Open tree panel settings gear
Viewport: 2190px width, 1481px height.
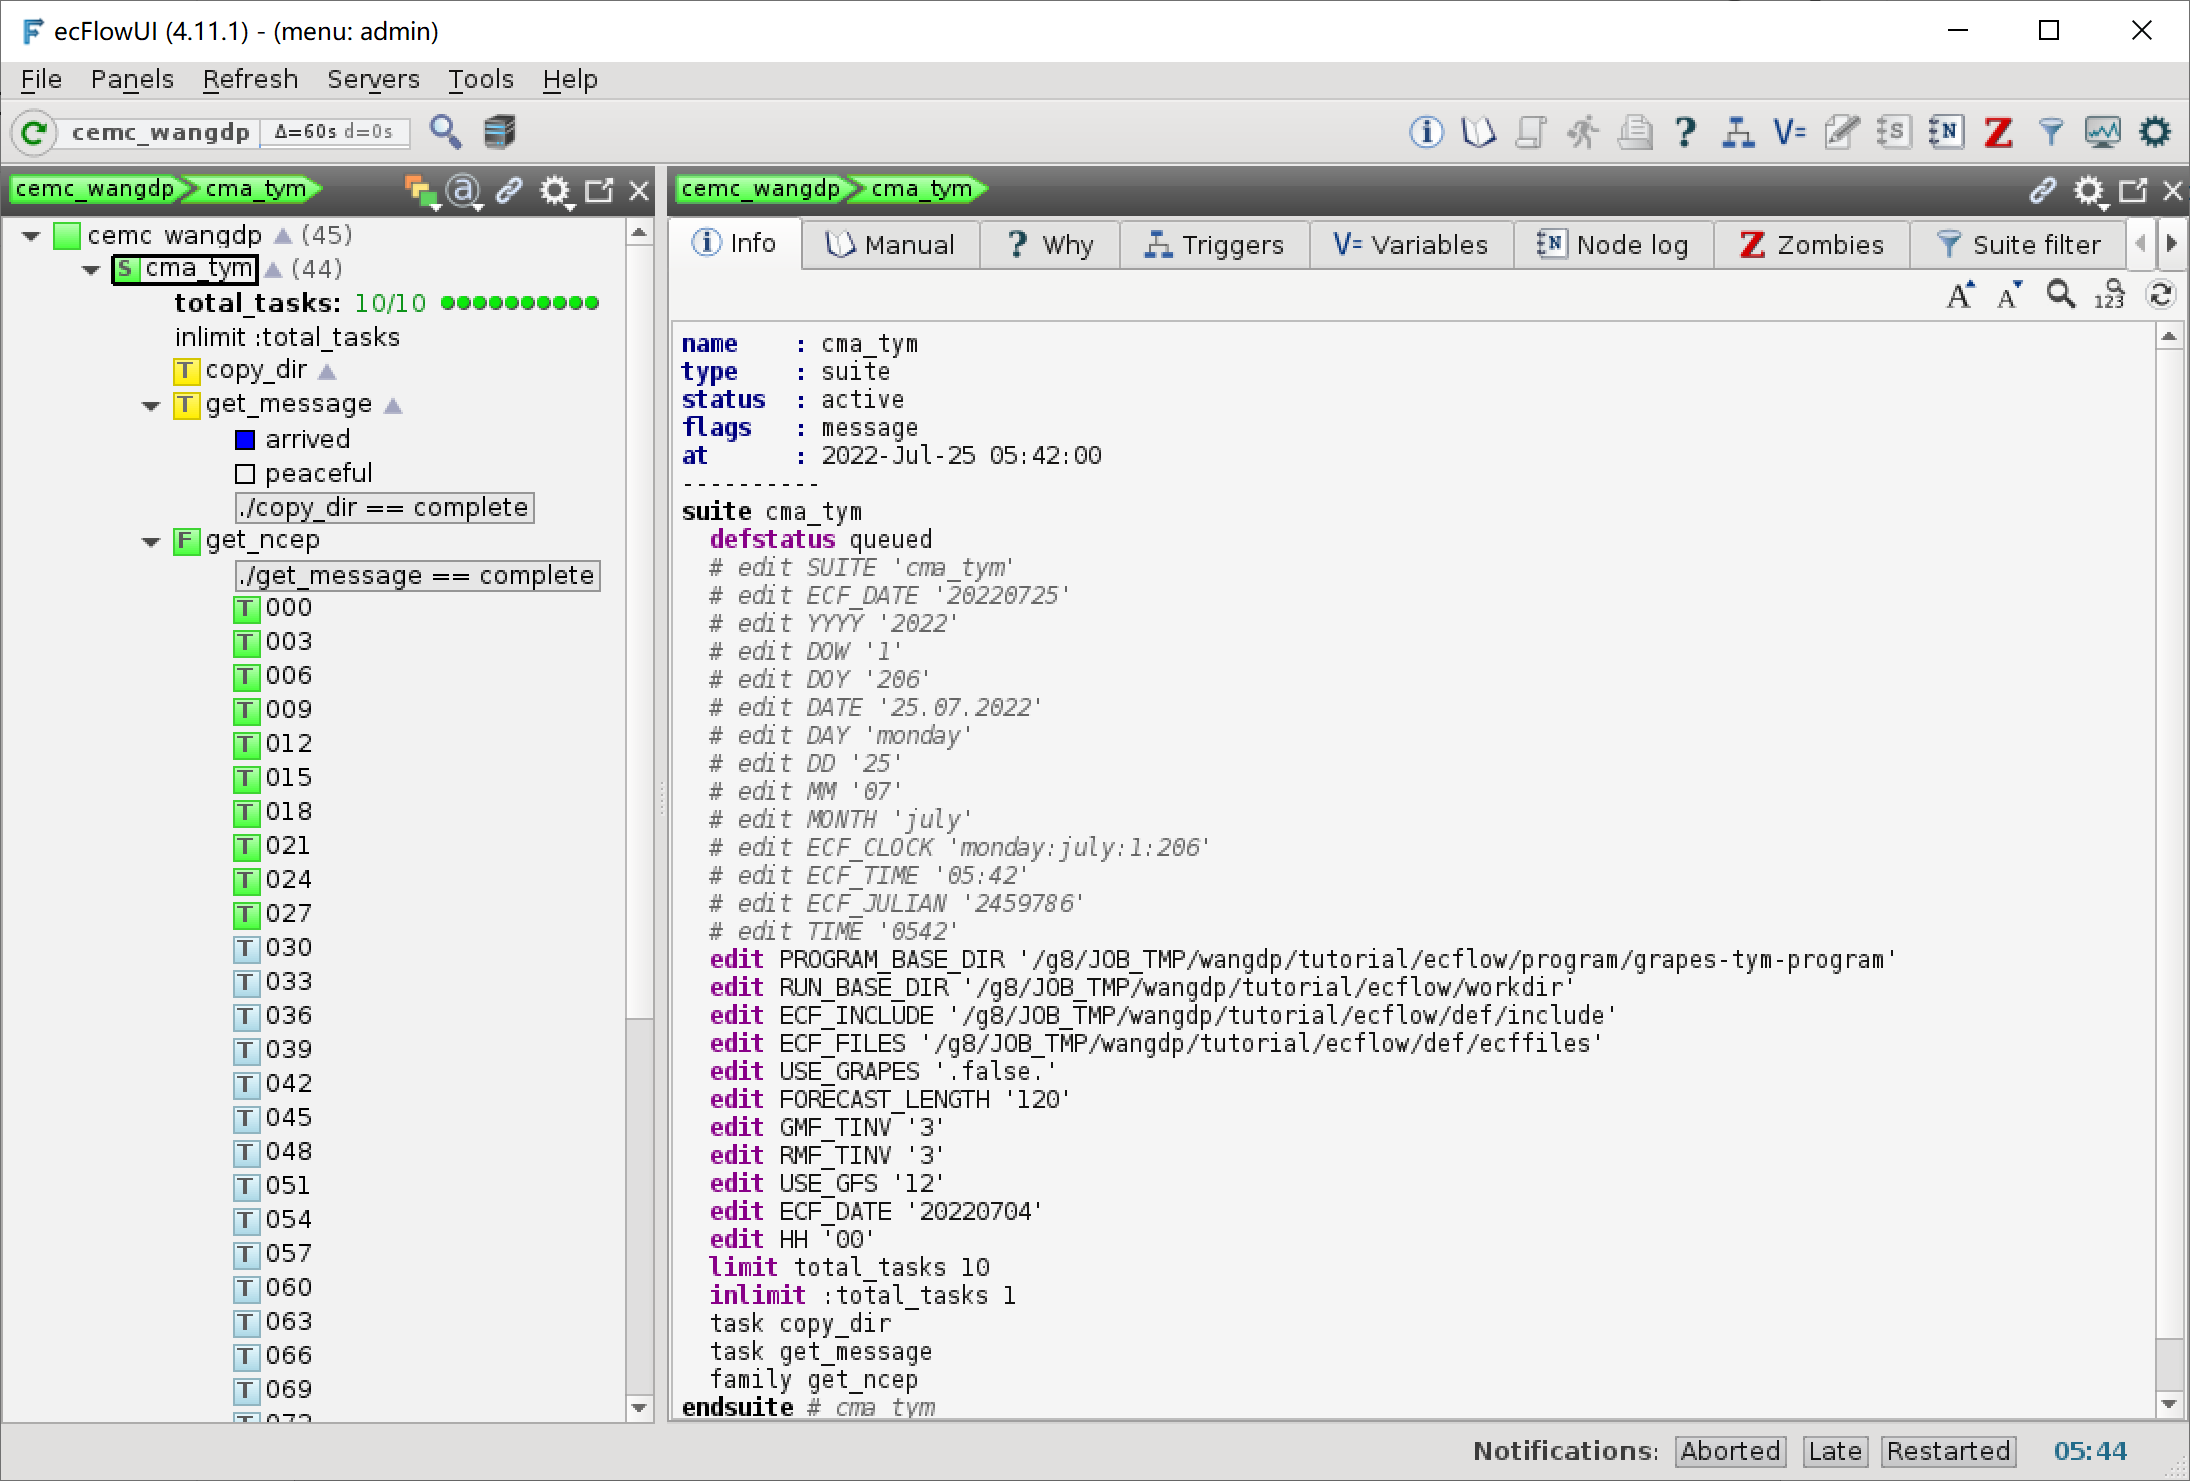pyautogui.click(x=555, y=190)
